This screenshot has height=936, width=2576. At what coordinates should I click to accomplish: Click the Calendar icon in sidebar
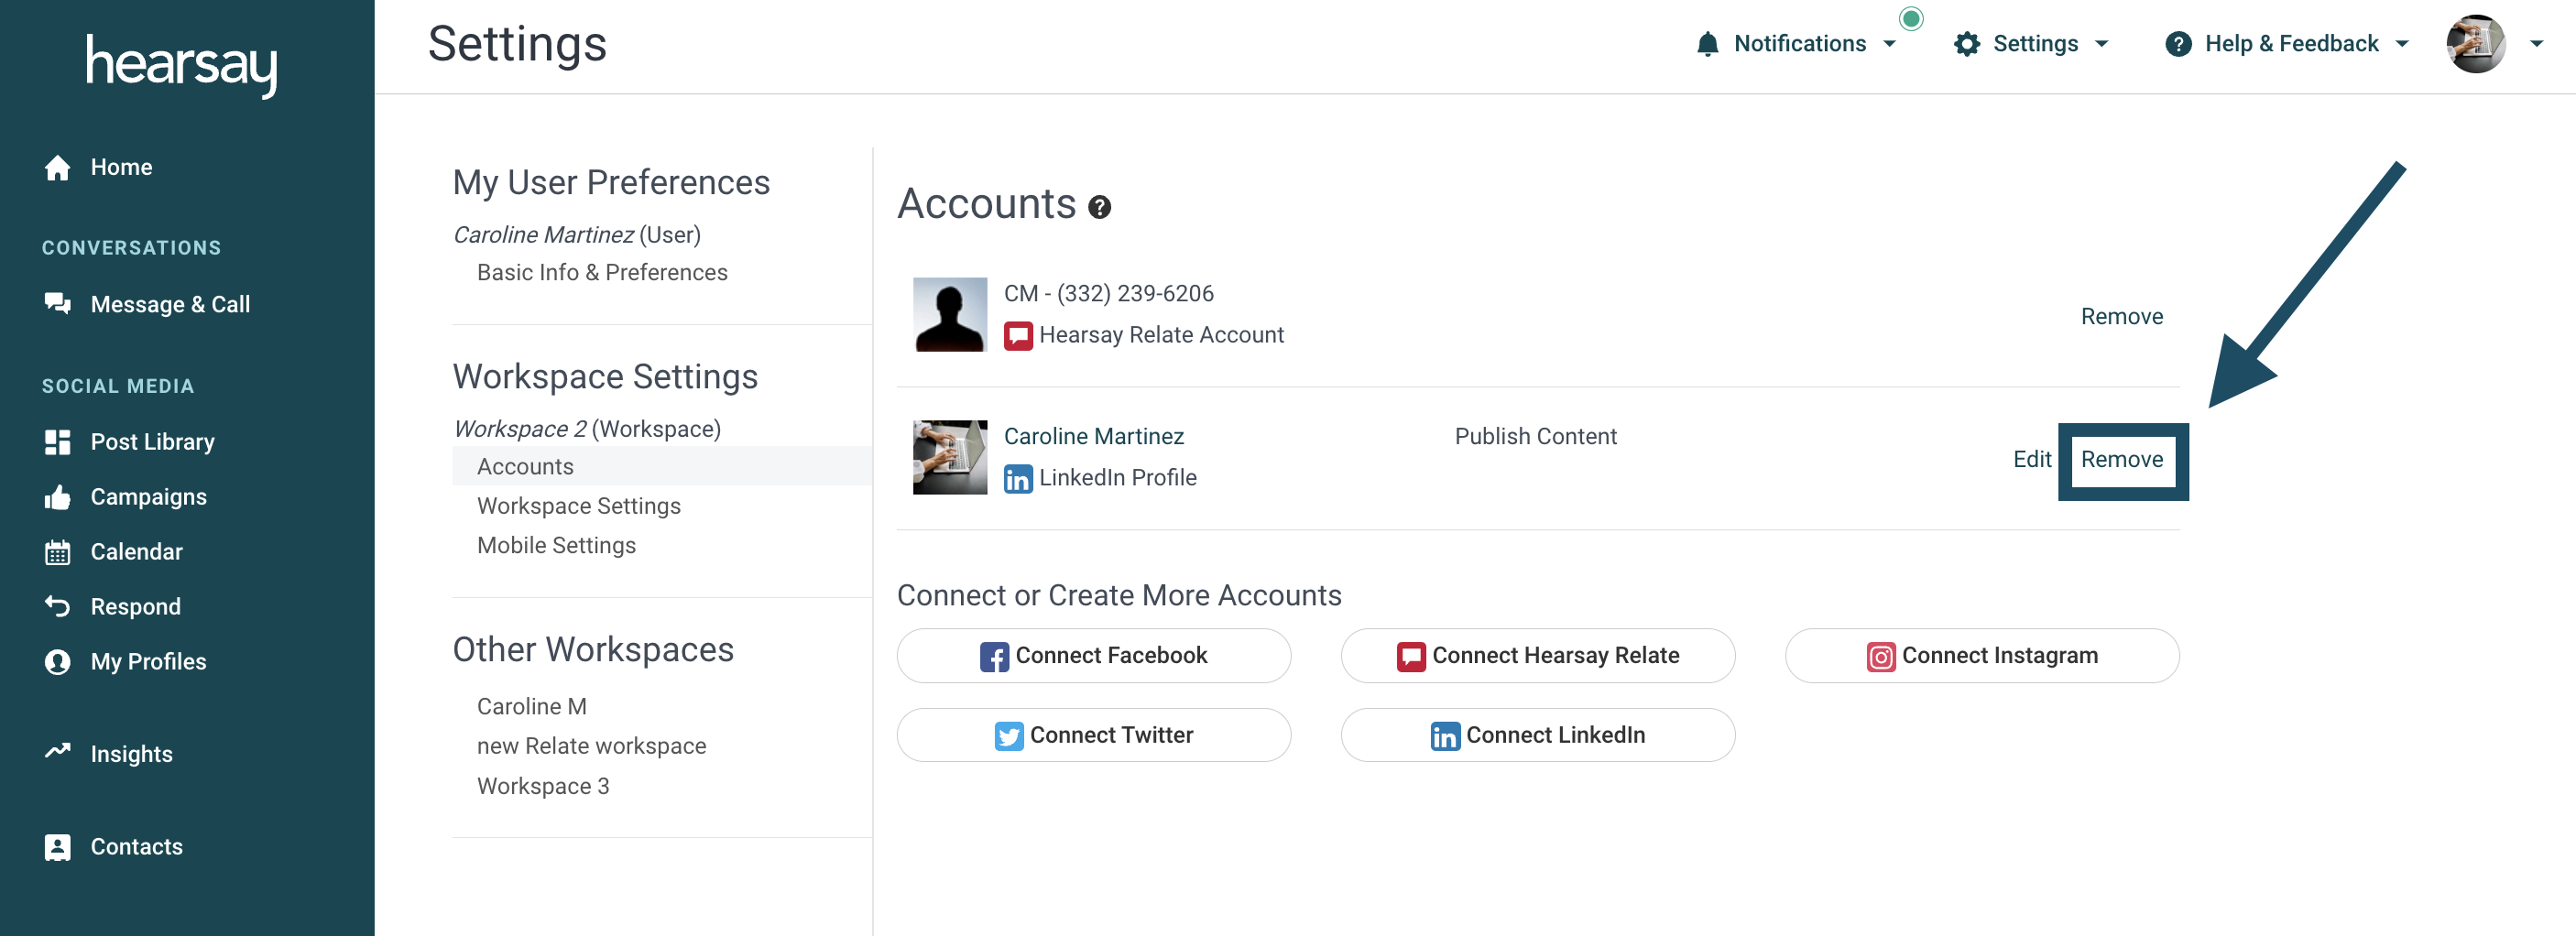(x=57, y=552)
